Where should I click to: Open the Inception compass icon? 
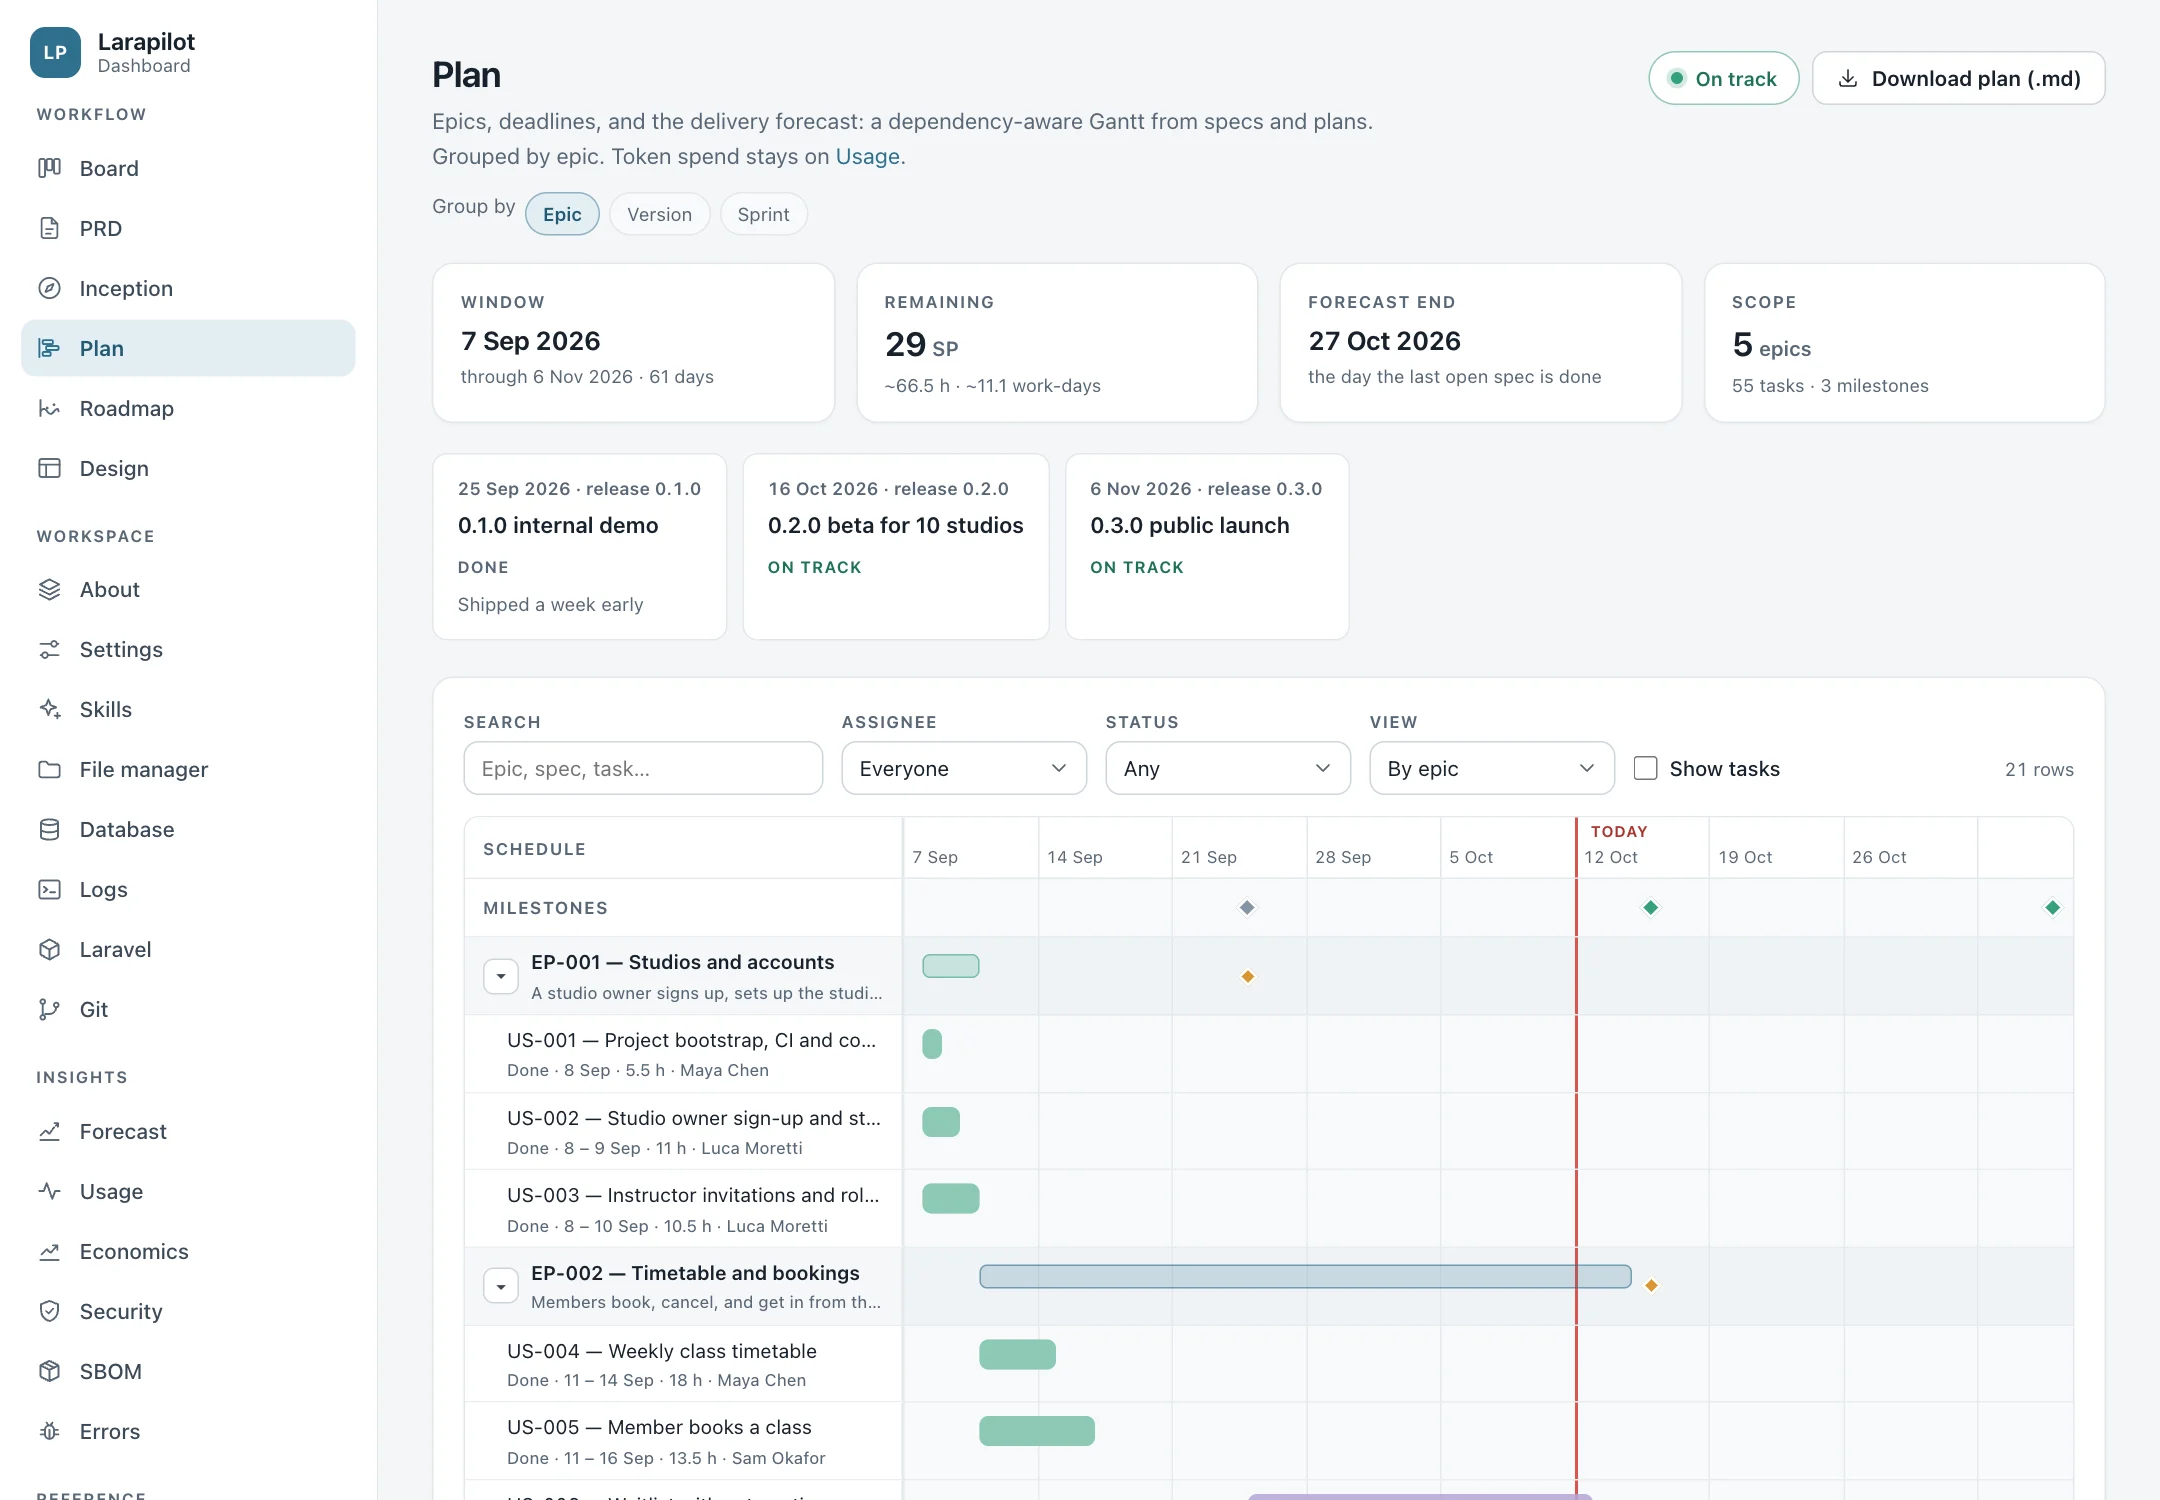click(49, 288)
